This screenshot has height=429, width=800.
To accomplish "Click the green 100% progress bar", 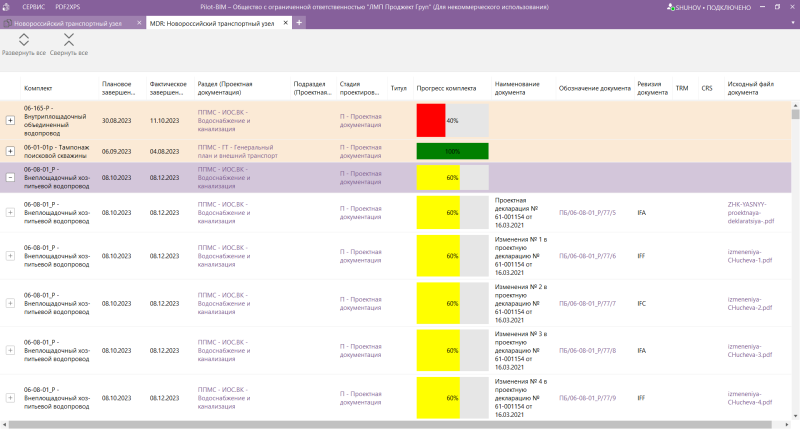I will click(x=452, y=151).
